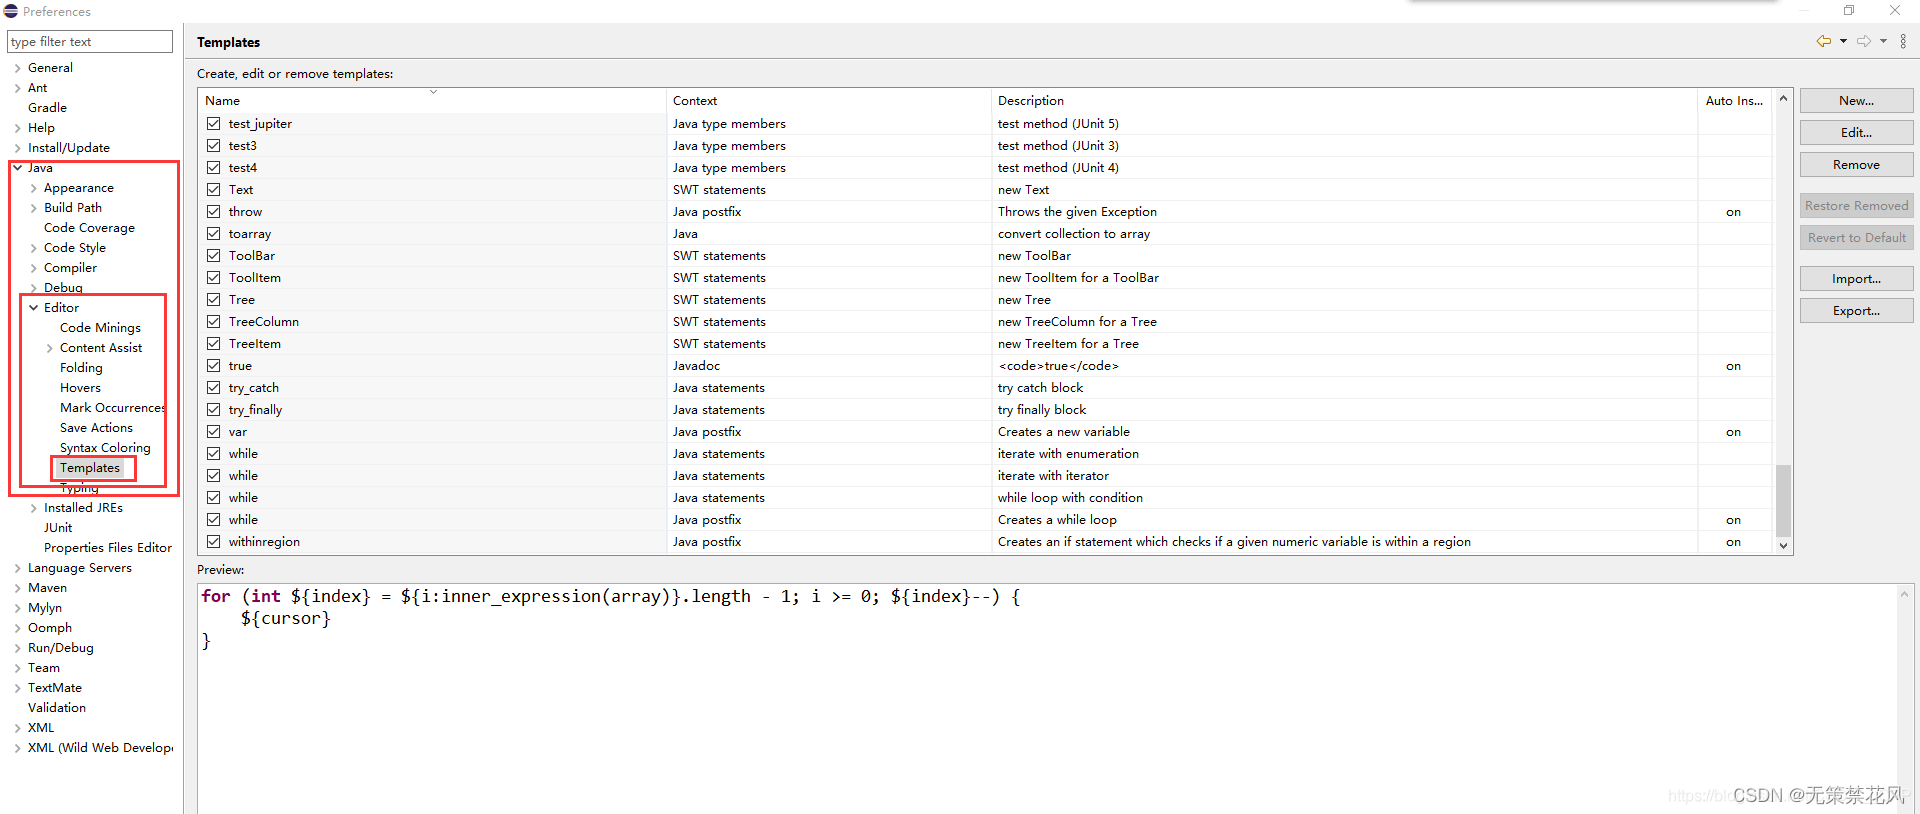Collapse the Editor tree node
This screenshot has height=814, width=1920.
(x=34, y=308)
